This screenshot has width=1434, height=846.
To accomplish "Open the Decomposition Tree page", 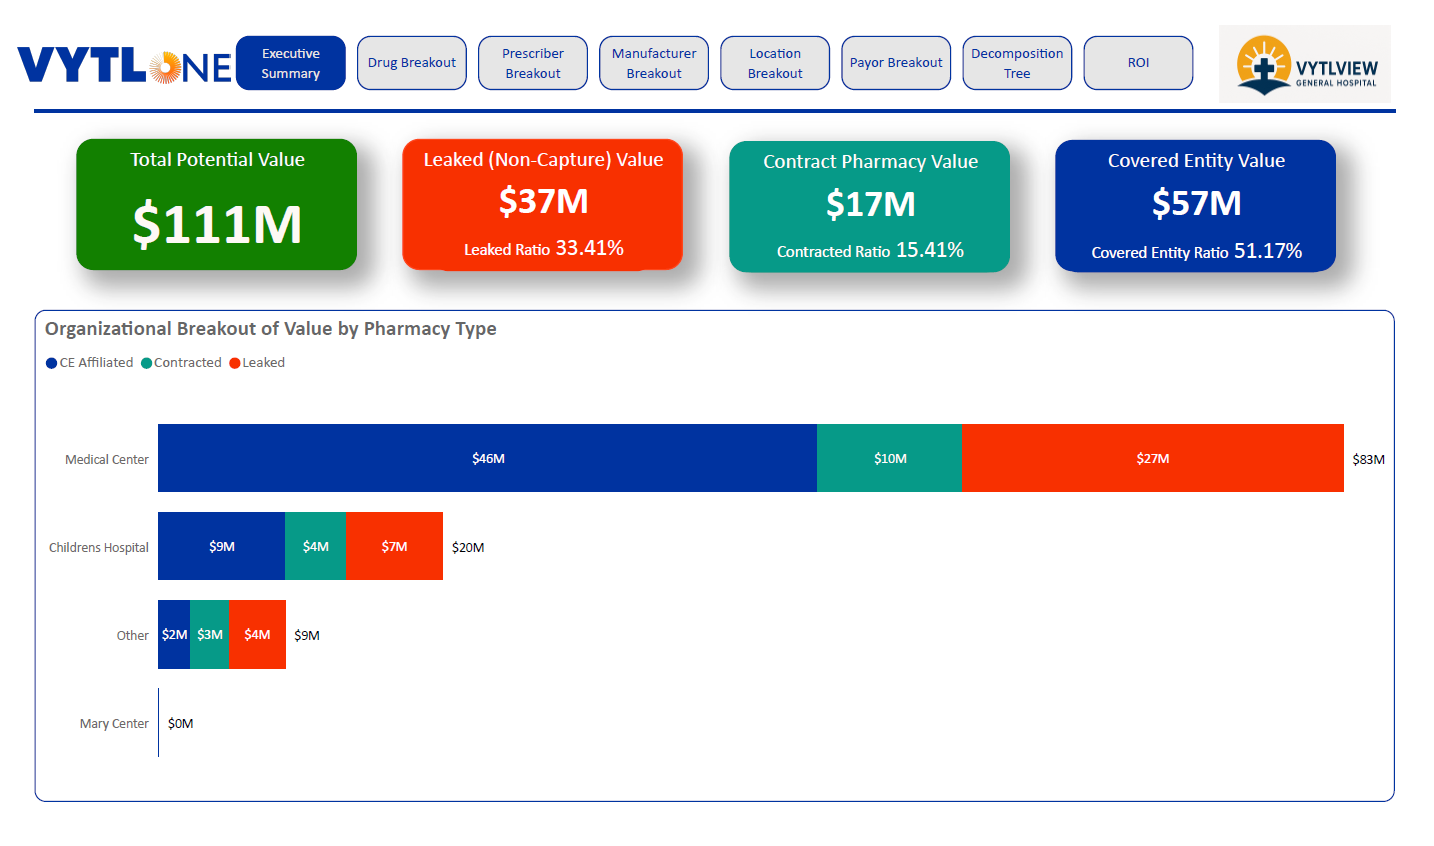I will click(1017, 63).
